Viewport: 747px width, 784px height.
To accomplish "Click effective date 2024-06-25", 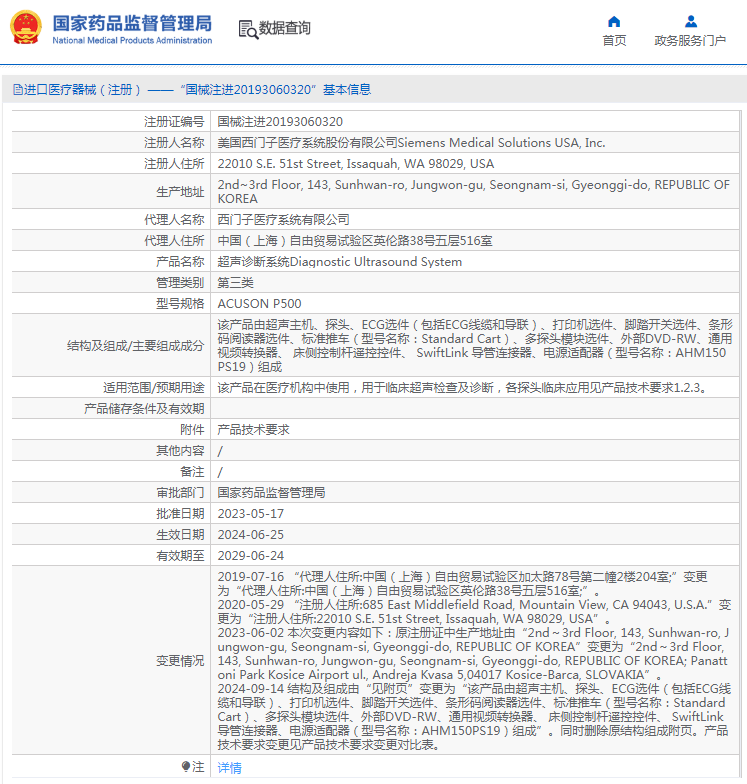I will pyautogui.click(x=250, y=534).
